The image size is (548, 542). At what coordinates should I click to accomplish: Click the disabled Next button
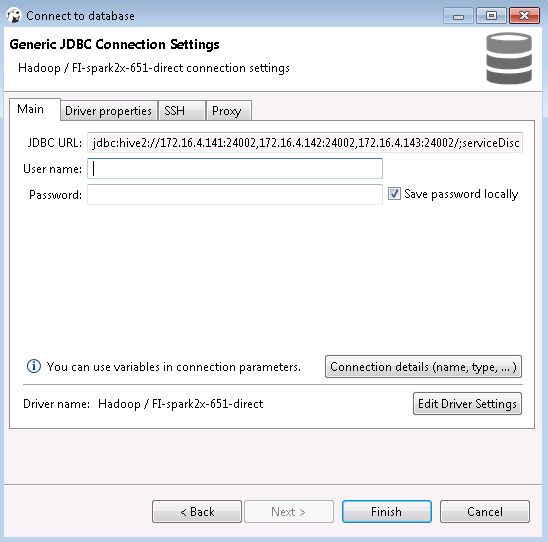coord(289,512)
